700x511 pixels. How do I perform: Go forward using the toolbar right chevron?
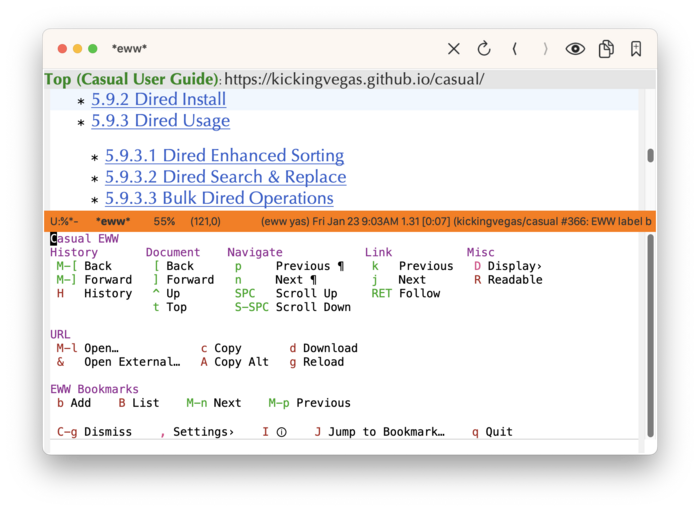point(545,49)
